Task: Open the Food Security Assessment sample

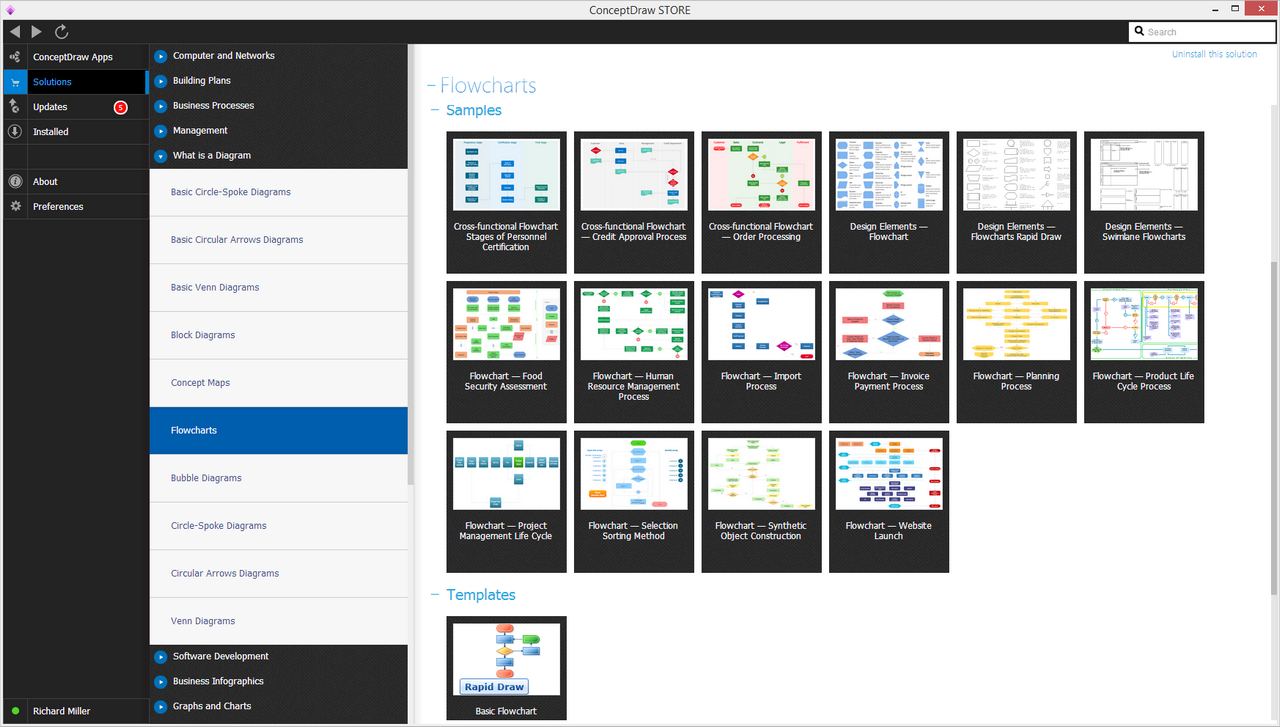Action: pos(506,352)
